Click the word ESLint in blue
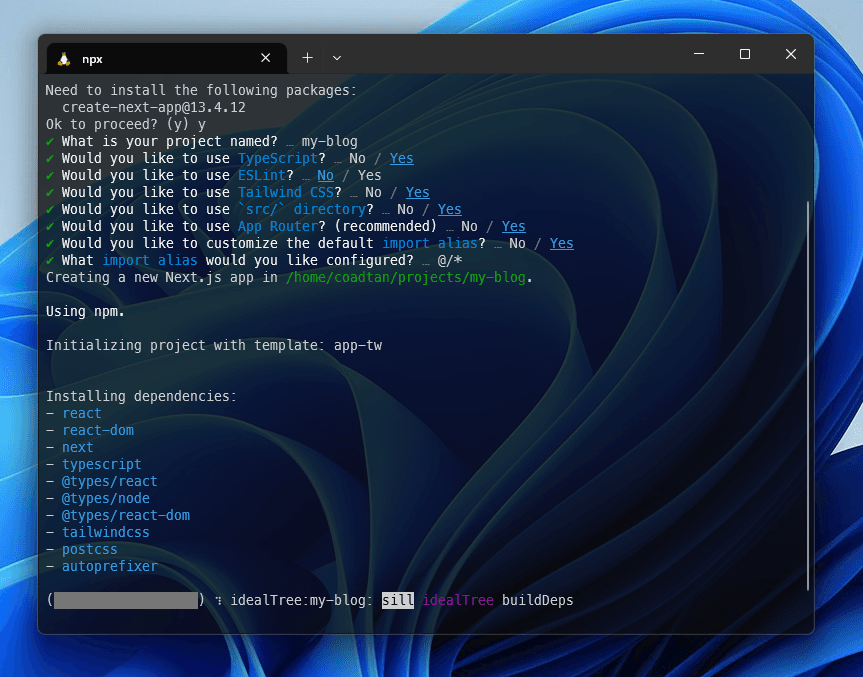863x677 pixels. [x=261, y=176]
